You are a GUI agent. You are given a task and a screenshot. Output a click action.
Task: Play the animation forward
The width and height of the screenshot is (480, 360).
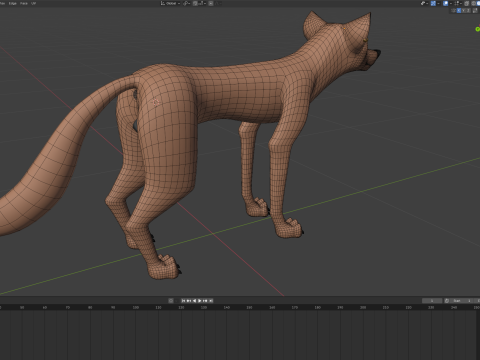pyautogui.click(x=199, y=301)
